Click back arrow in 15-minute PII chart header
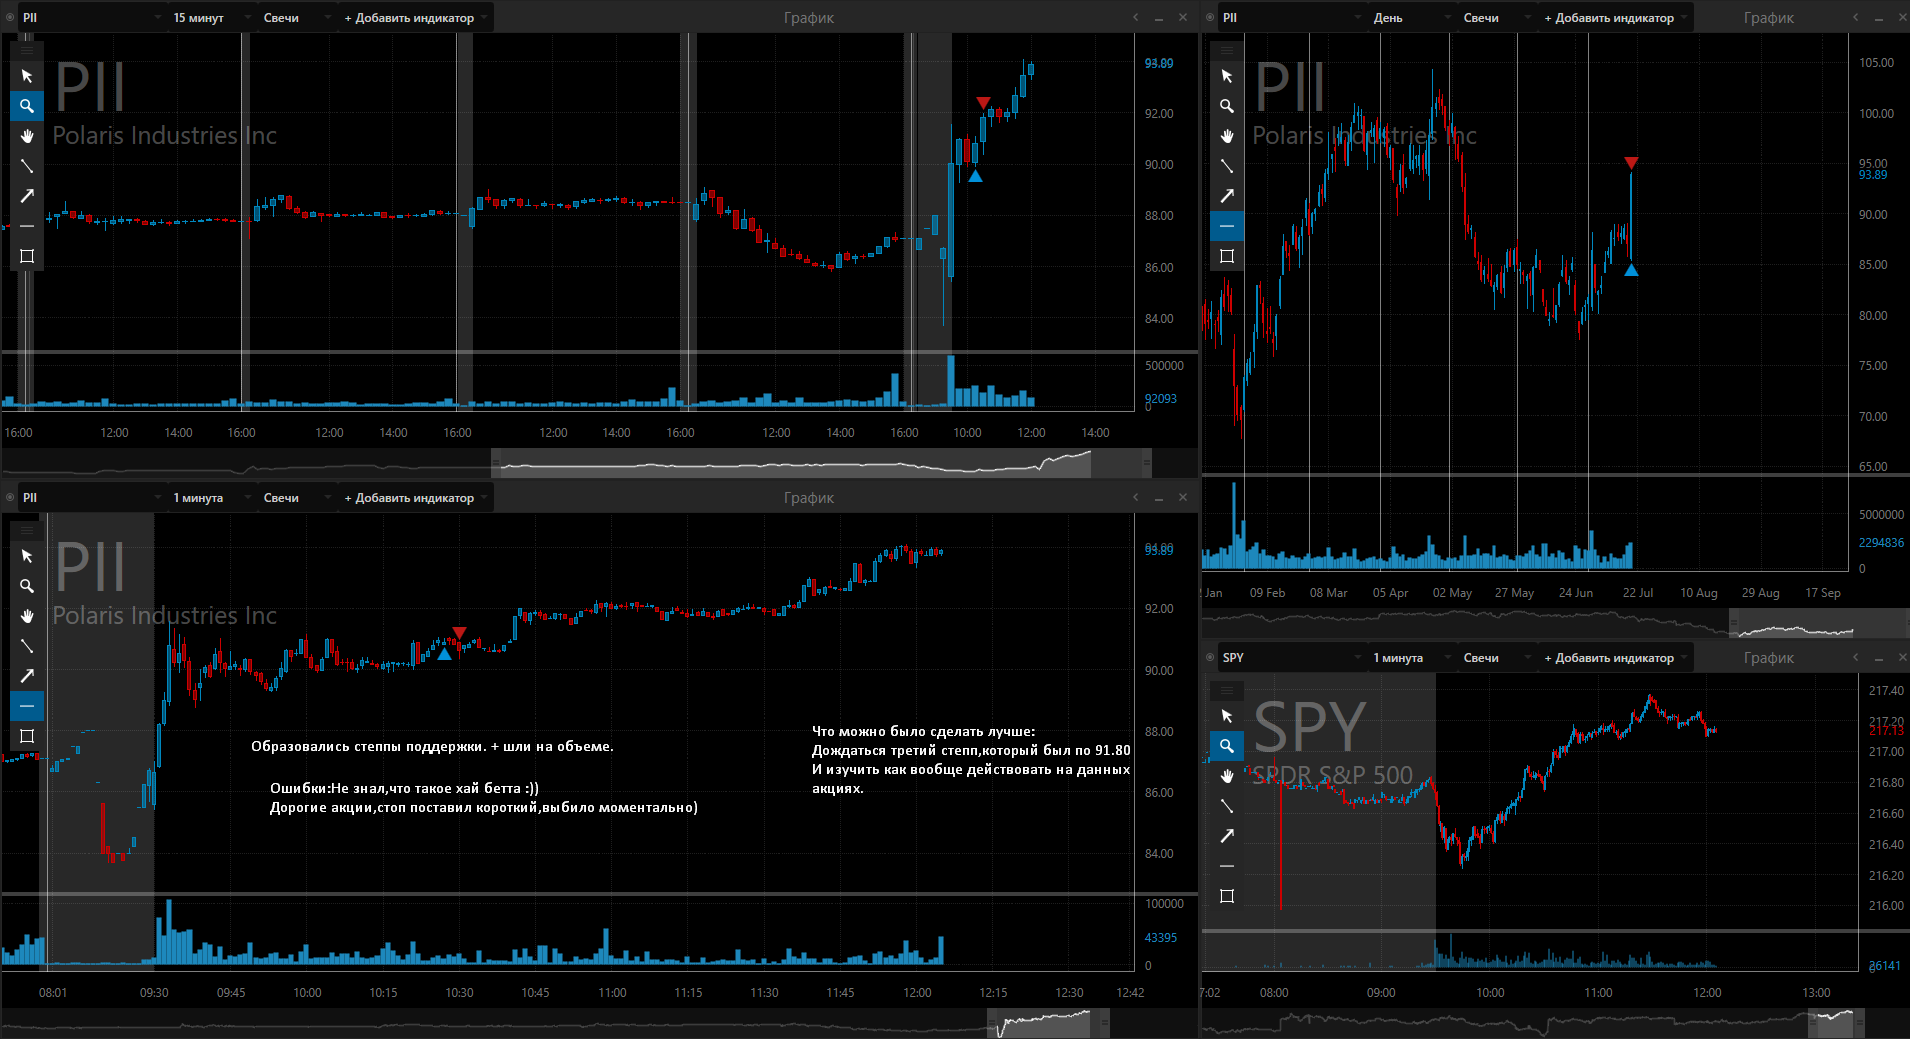 point(1136,17)
